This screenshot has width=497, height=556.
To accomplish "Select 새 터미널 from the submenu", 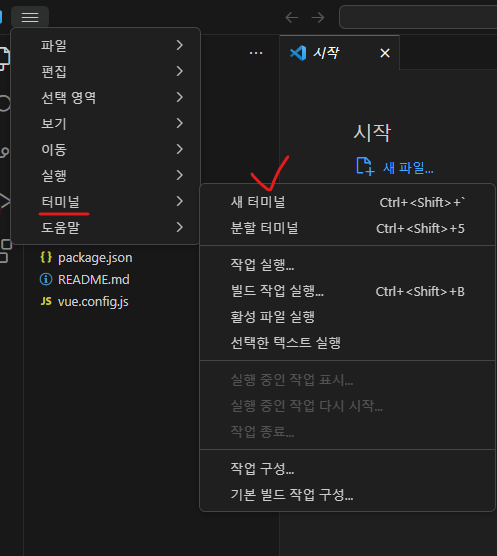I will click(x=347, y=202).
